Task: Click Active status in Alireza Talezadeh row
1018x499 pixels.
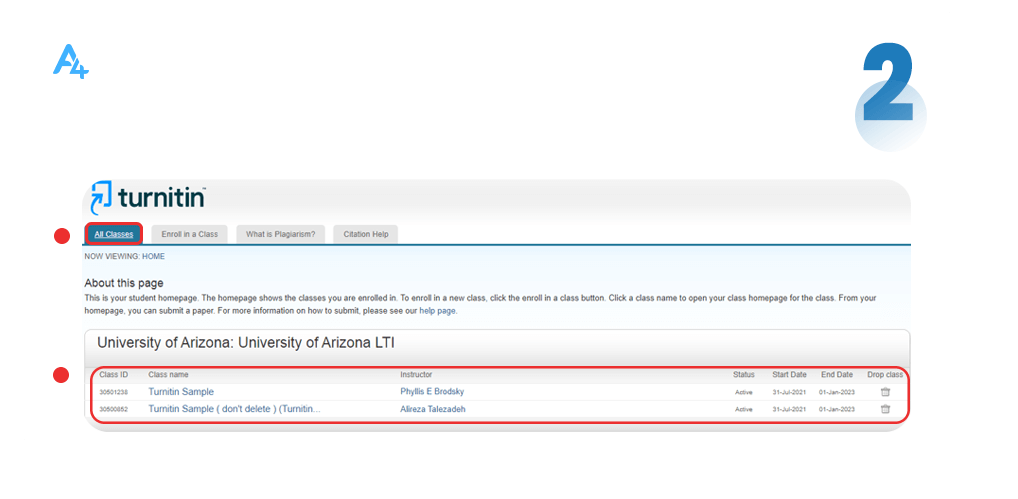Action: point(744,409)
